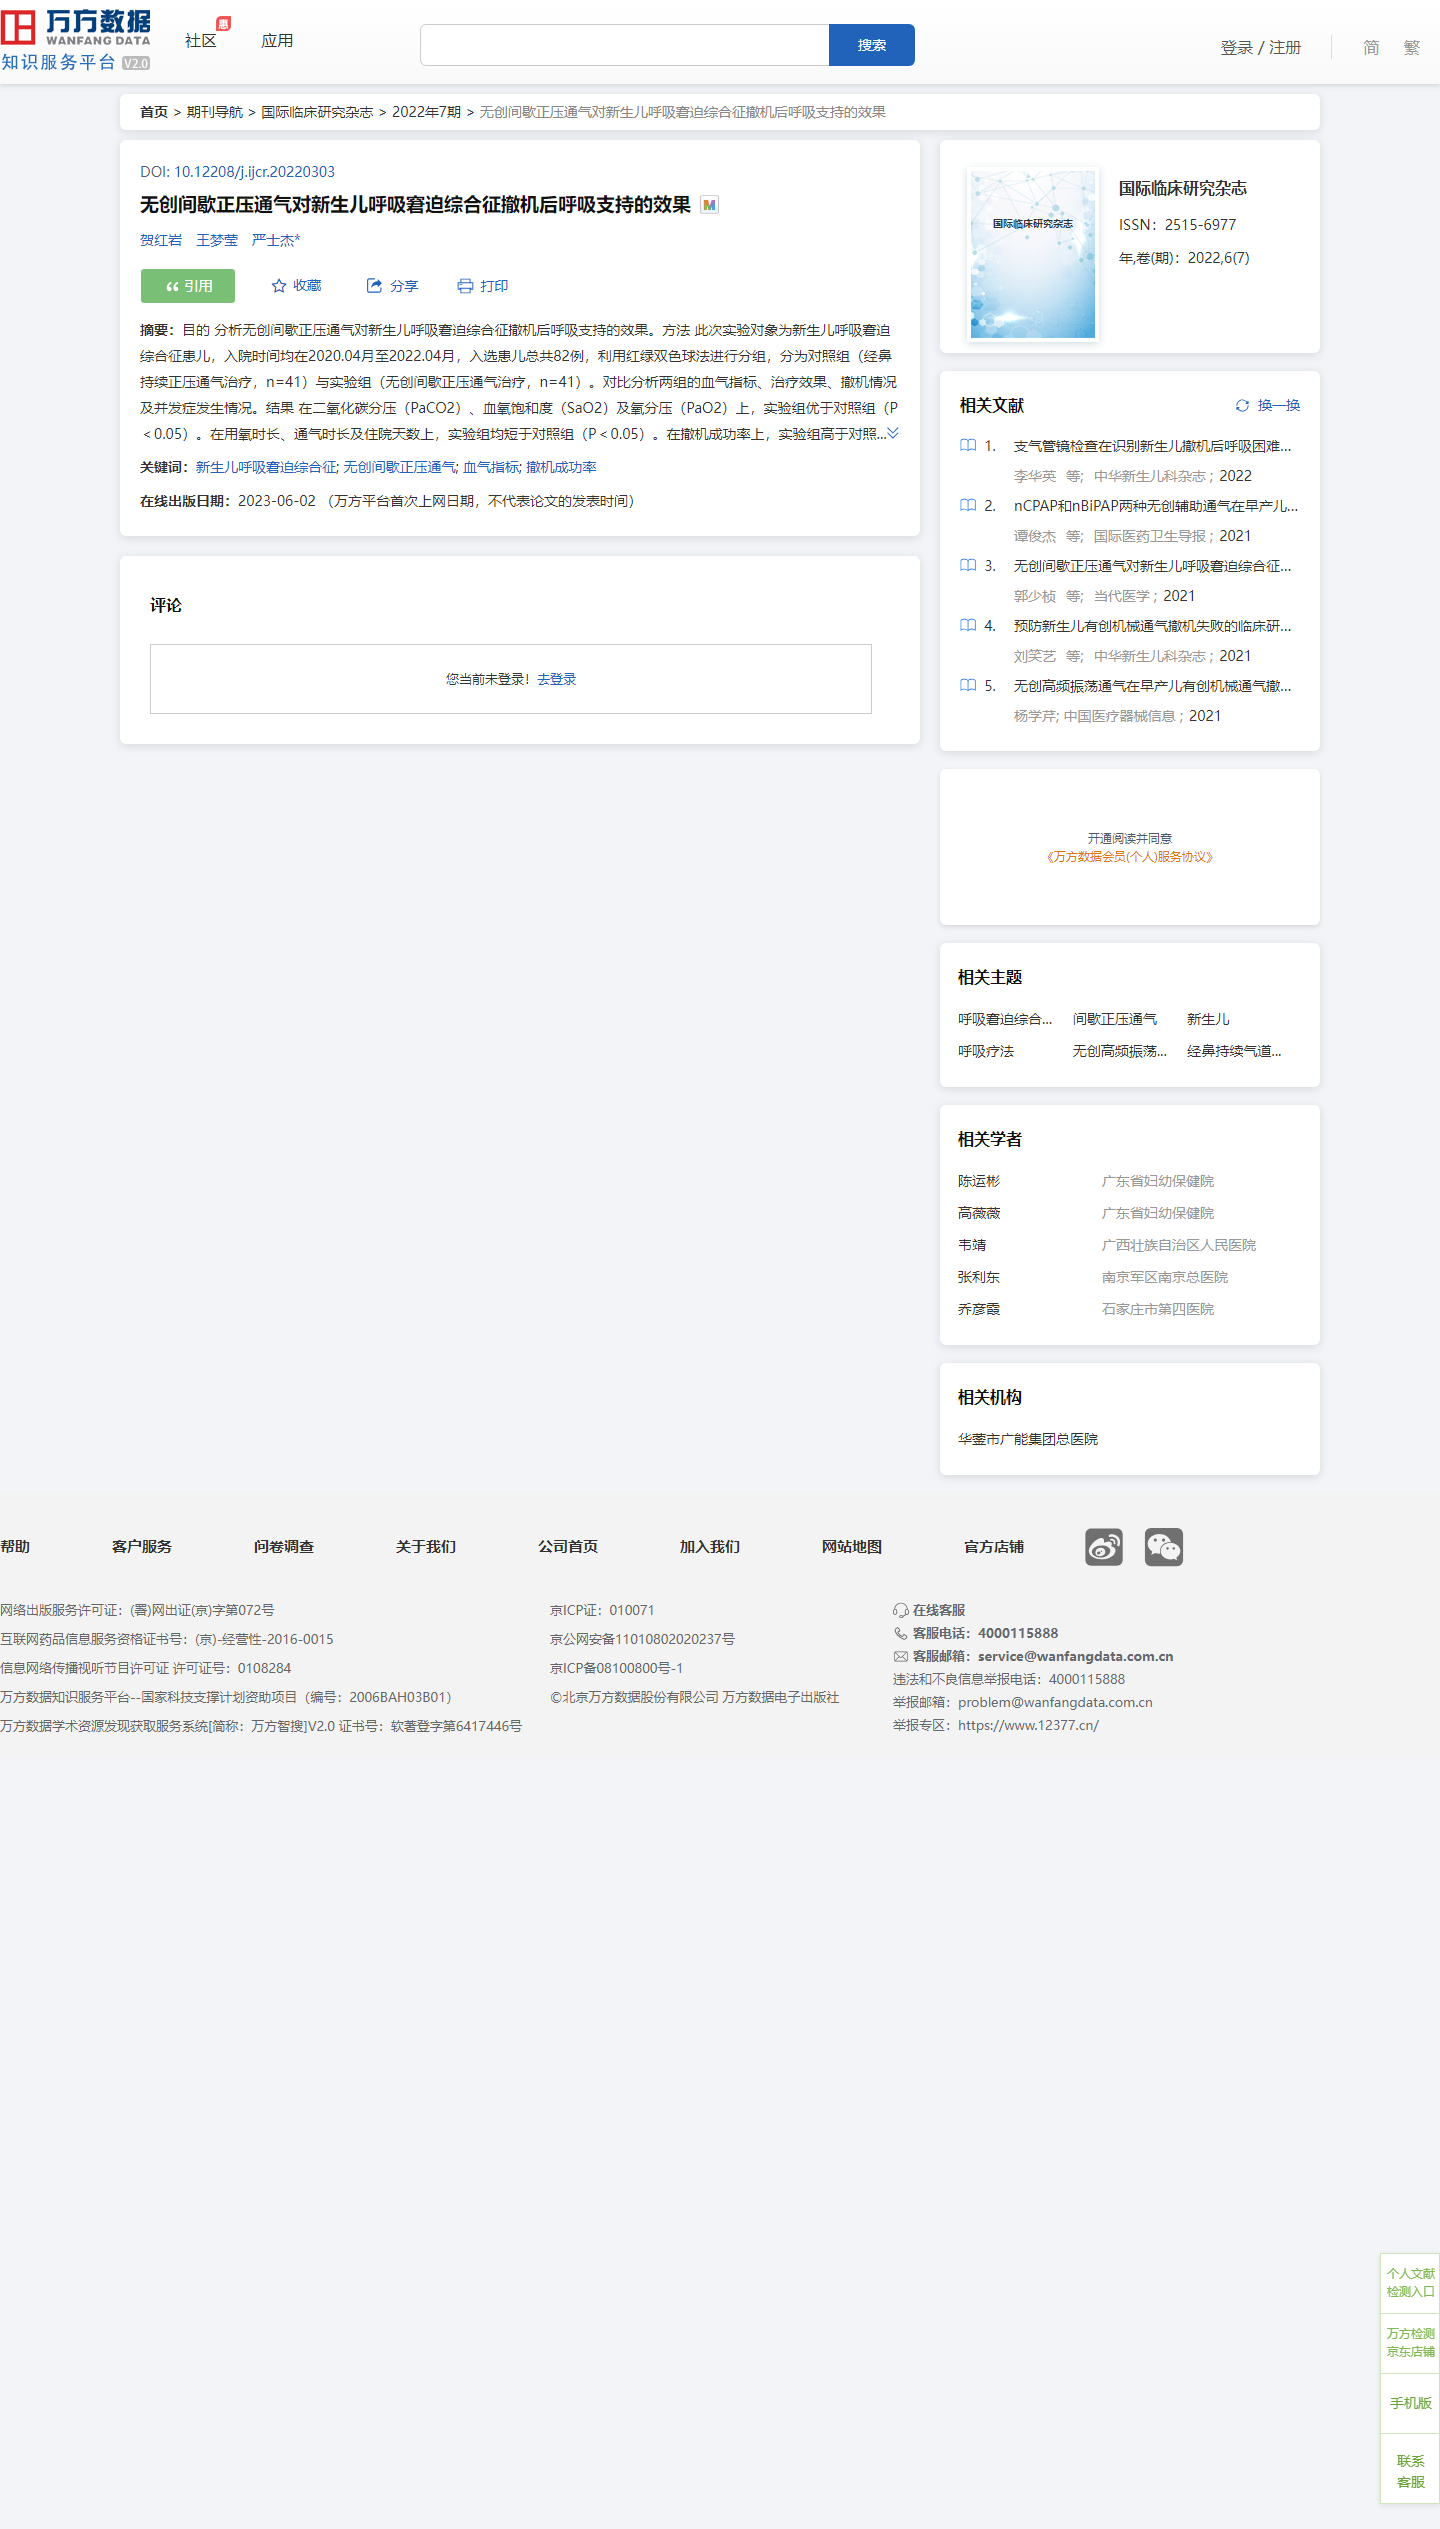The height and width of the screenshot is (2529, 1440).
Task: Click the green 引用 cite button
Action: [x=188, y=286]
